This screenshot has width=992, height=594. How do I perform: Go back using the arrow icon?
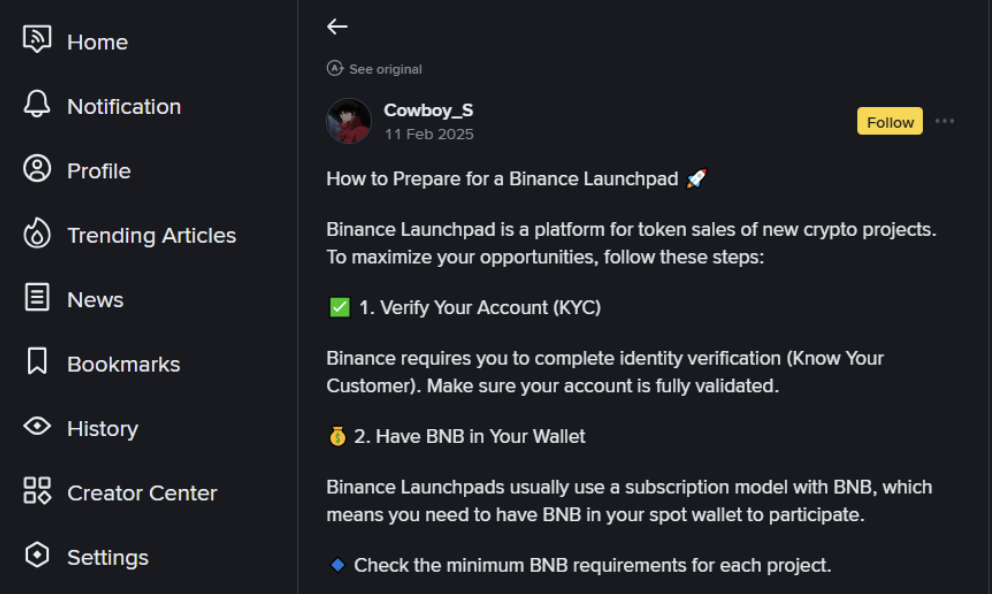coord(337,27)
